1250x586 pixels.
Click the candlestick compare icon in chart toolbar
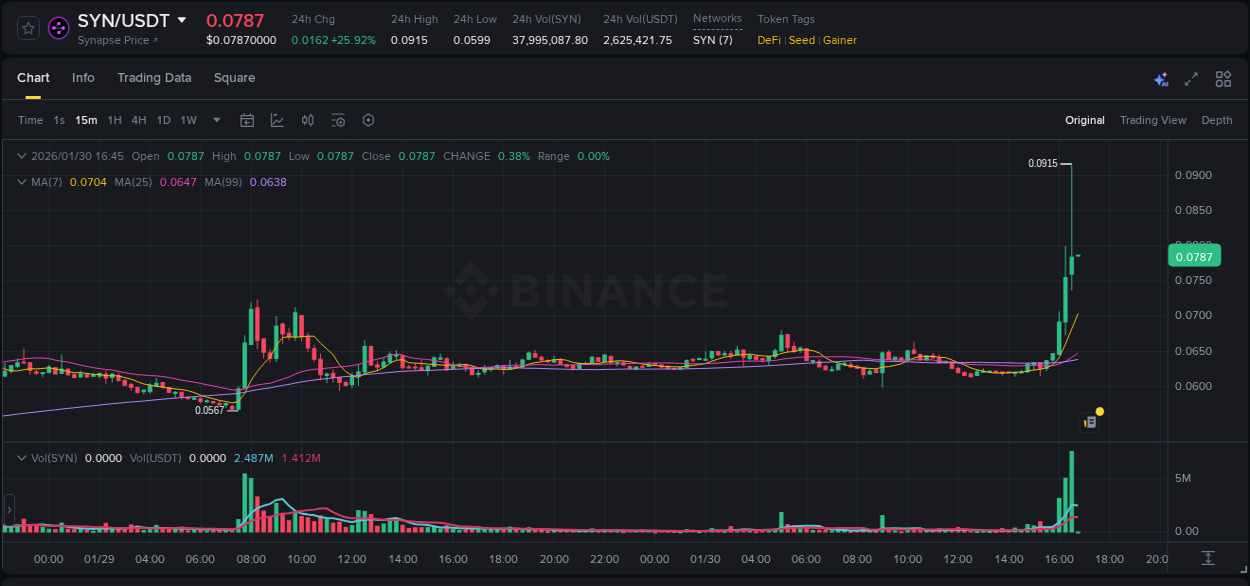307,120
